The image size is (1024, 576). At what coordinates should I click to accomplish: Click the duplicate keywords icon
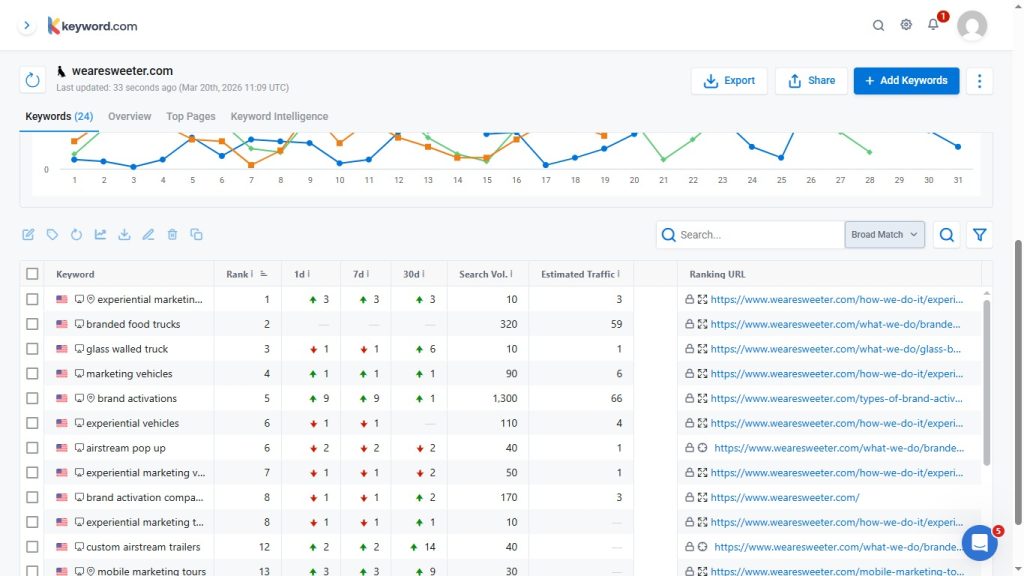(x=196, y=234)
